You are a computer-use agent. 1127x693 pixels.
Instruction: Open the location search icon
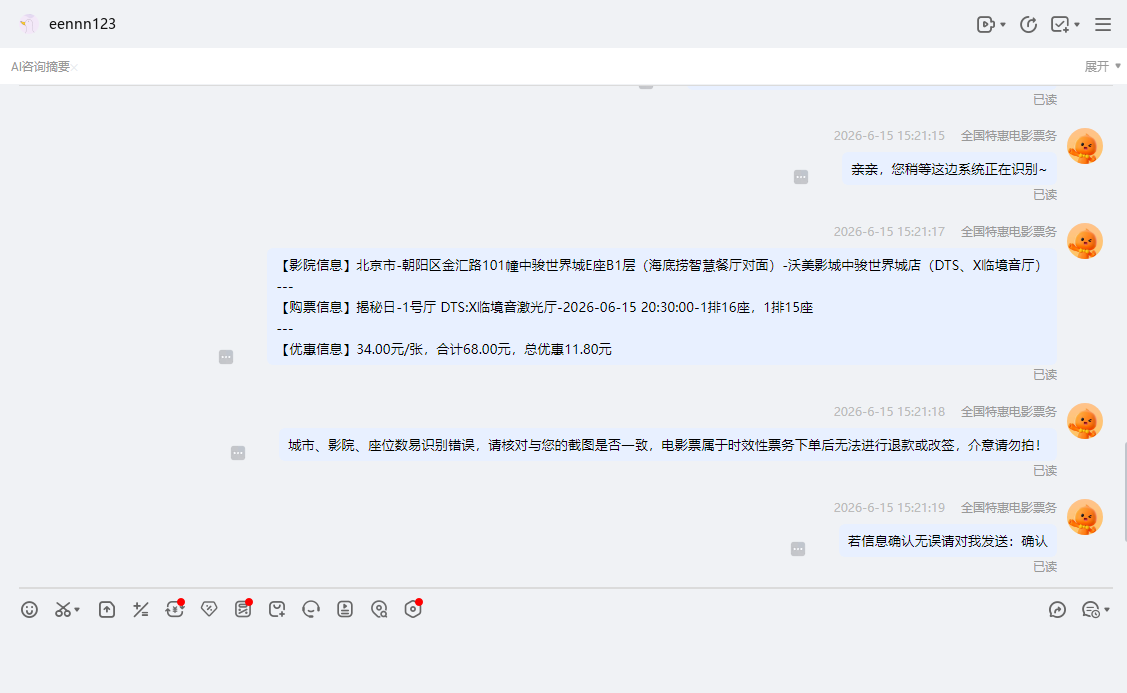[x=379, y=610]
